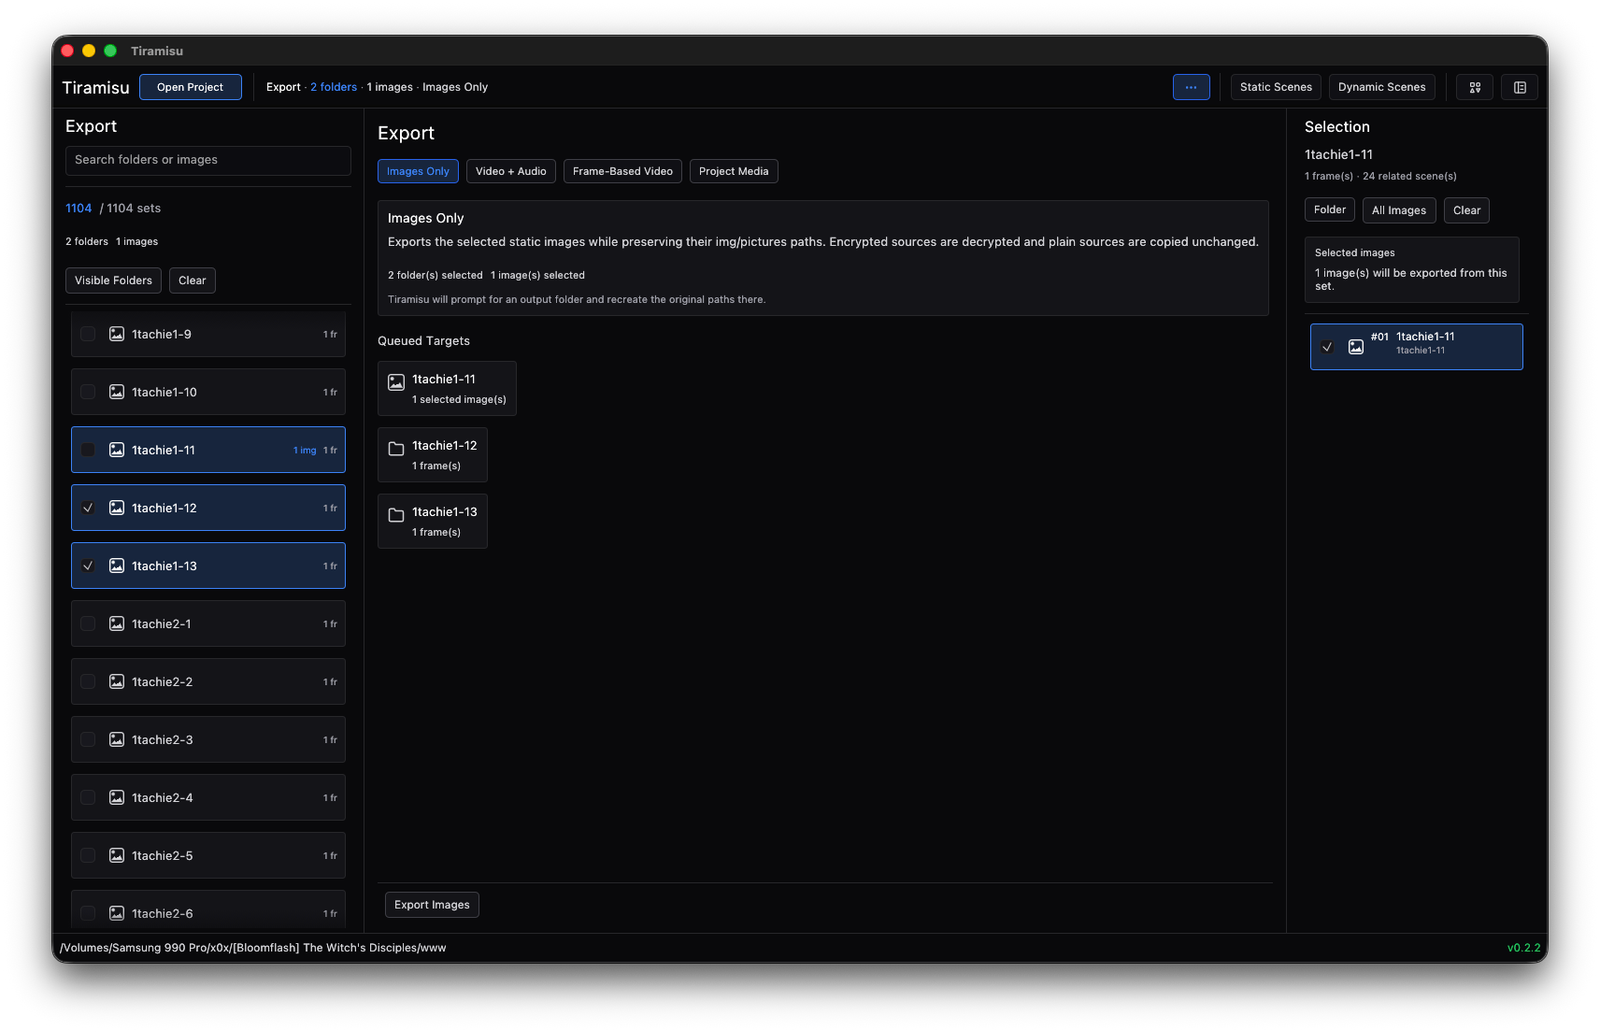Click the image icon of list row 1tachie1-11
The image size is (1600, 1032).
117,450
